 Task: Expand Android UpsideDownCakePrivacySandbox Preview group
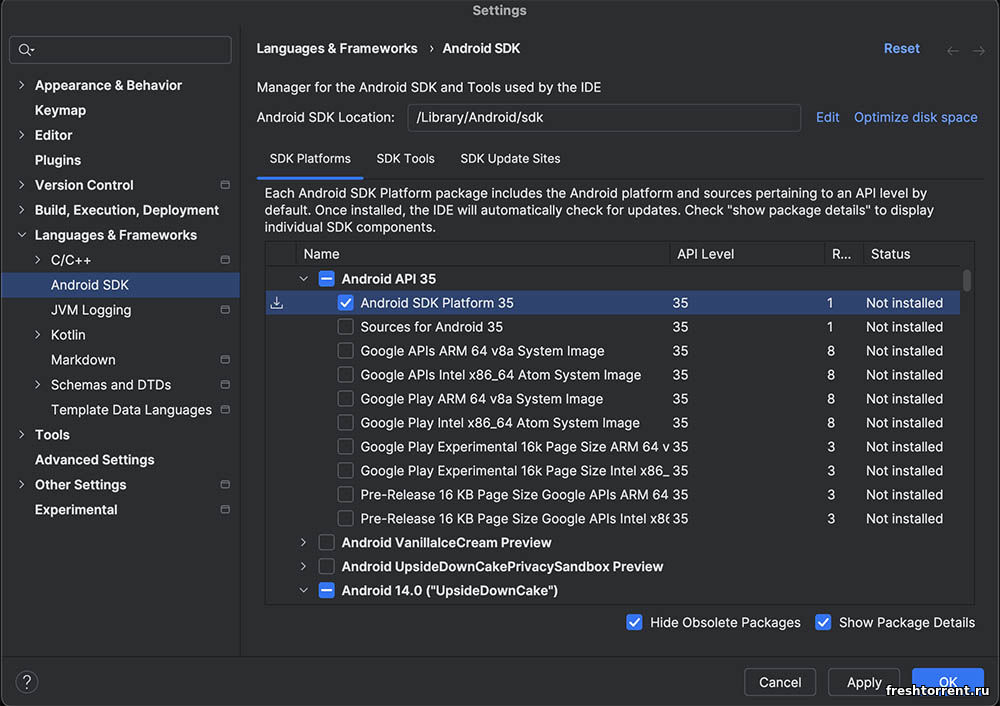tap(304, 567)
